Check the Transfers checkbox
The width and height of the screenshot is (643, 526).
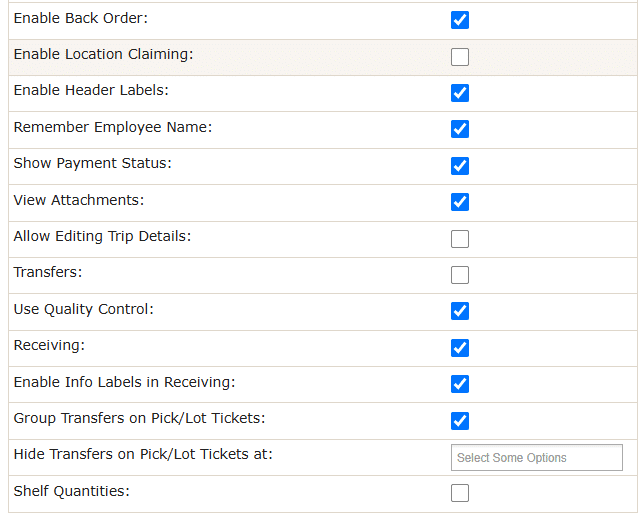[460, 275]
